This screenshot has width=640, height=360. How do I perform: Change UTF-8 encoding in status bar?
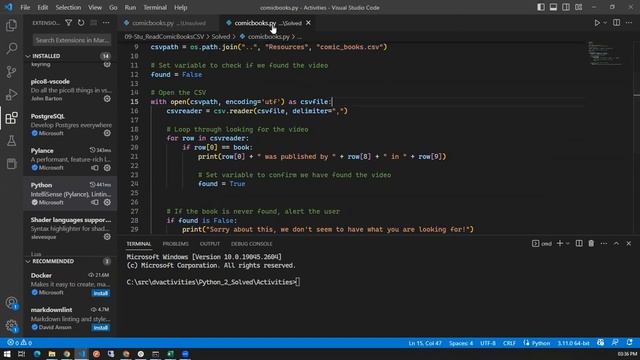coord(488,343)
